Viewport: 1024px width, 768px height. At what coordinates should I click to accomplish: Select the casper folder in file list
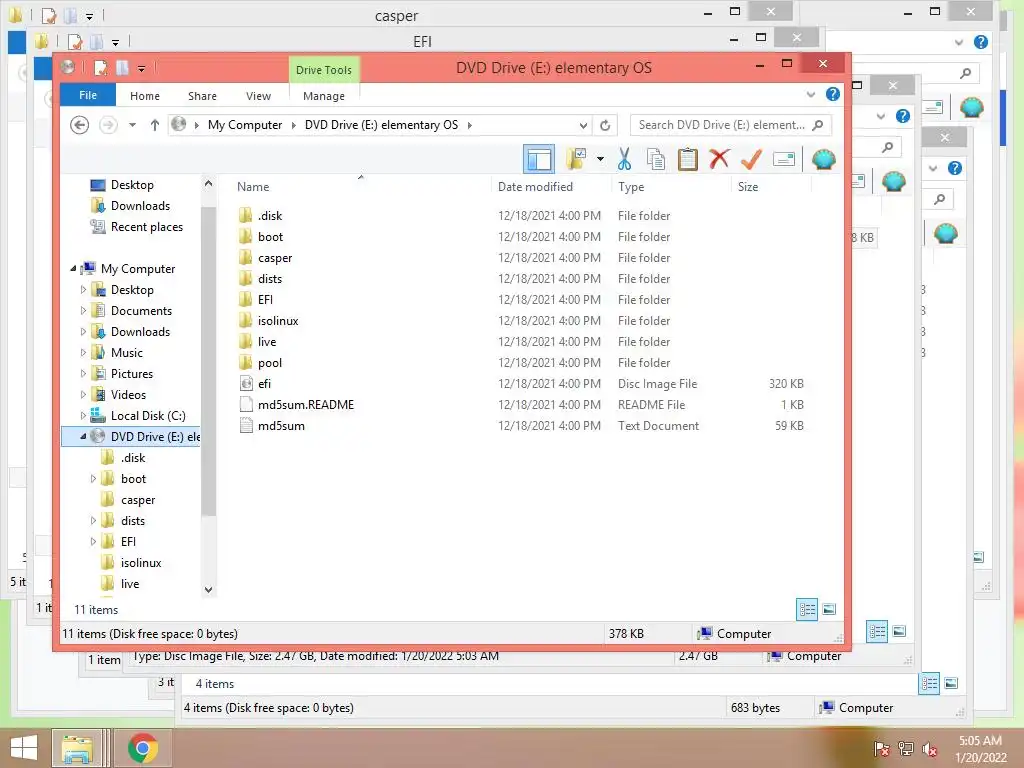pos(275,258)
